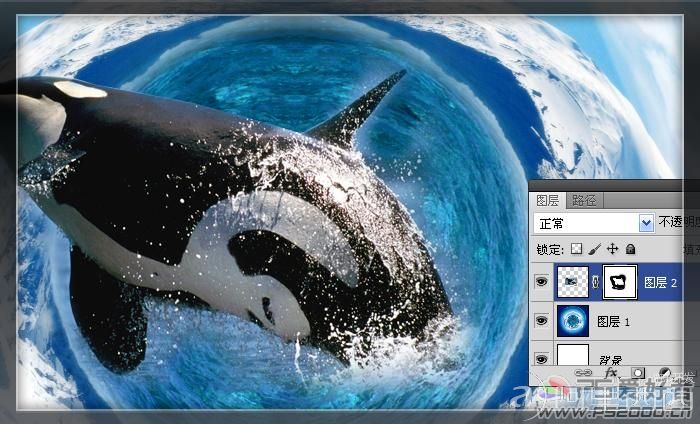Image resolution: width=700 pixels, height=424 pixels.
Task: Toggle lock position move icon
Action: (612, 249)
